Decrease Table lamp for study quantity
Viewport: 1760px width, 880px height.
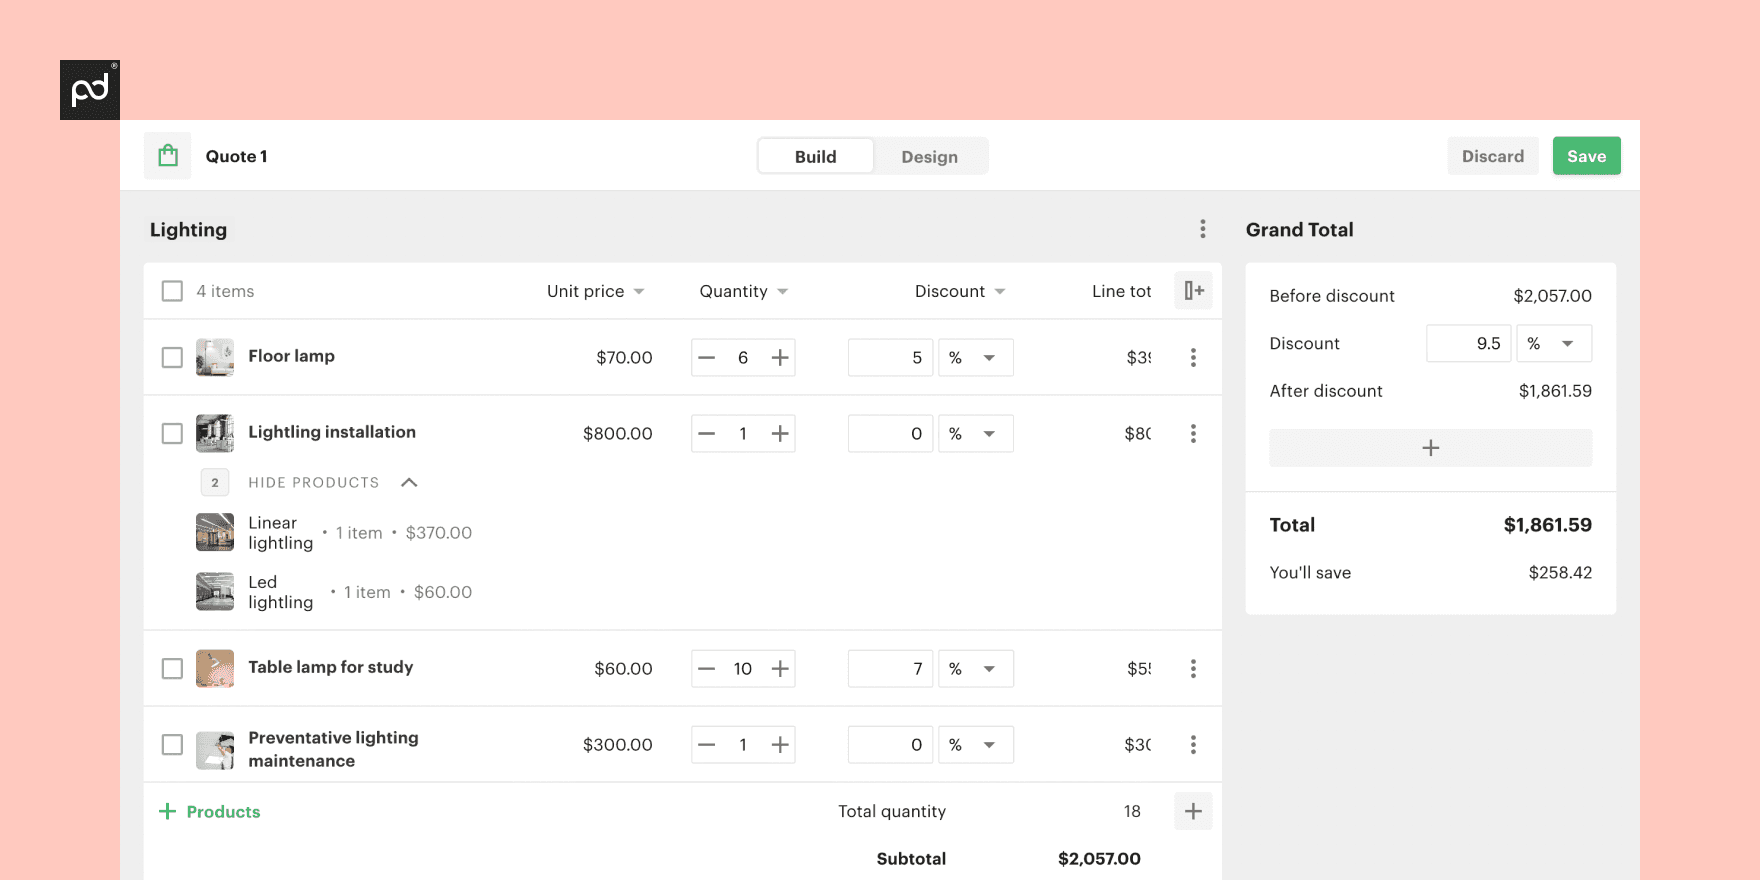tap(707, 669)
